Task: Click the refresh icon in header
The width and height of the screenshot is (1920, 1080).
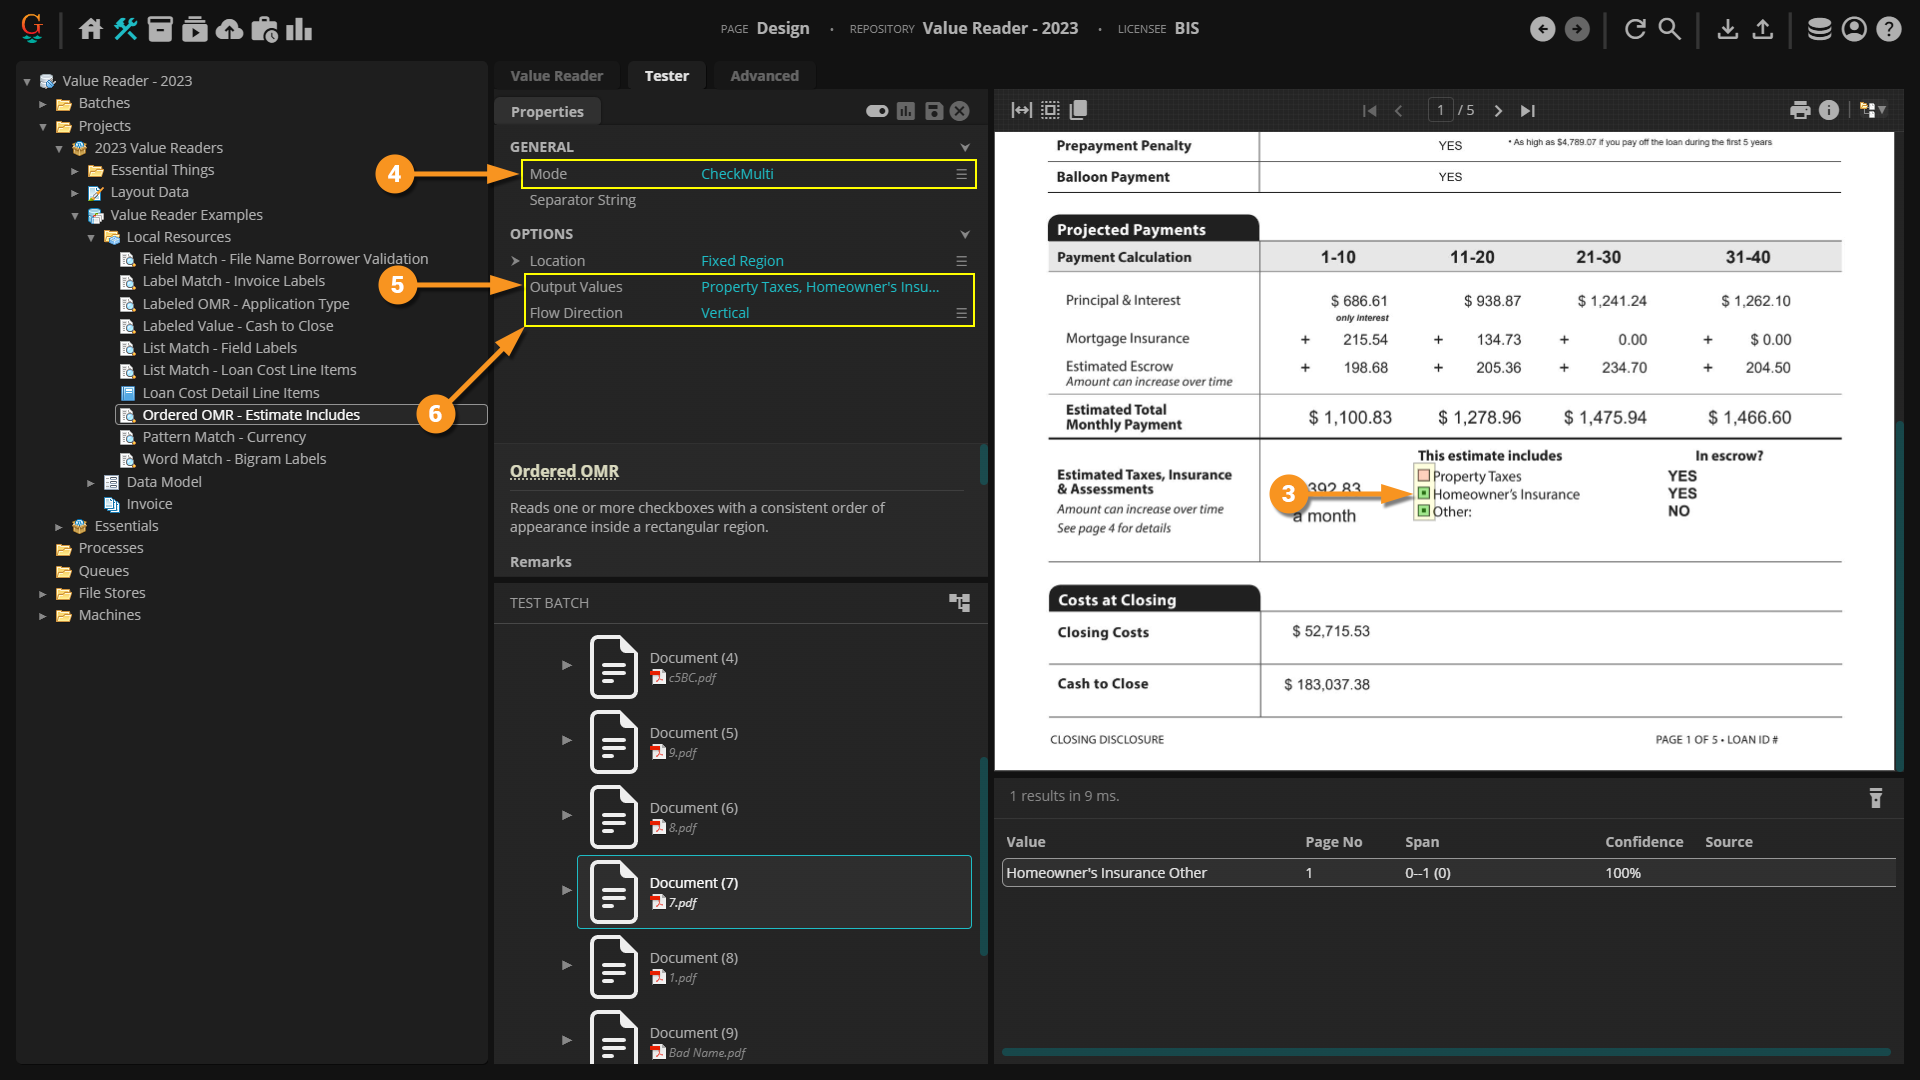Action: [1635, 29]
